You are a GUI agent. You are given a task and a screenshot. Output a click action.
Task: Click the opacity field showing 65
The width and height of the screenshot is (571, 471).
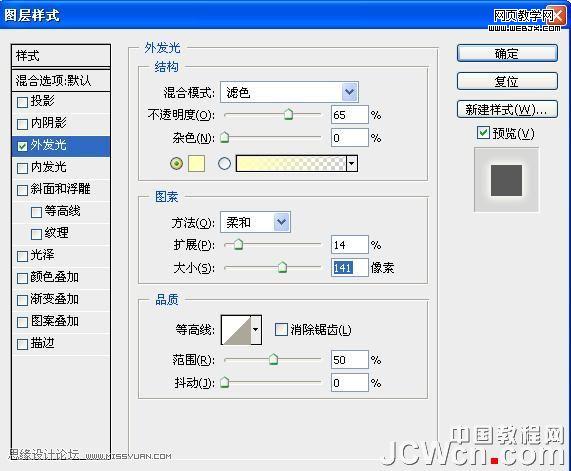coord(350,115)
